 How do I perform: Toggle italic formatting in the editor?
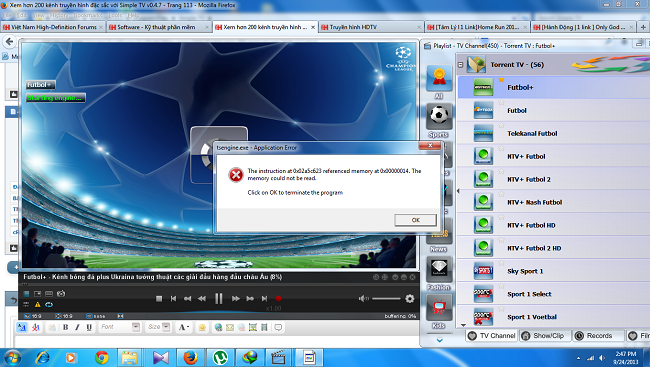[77, 327]
